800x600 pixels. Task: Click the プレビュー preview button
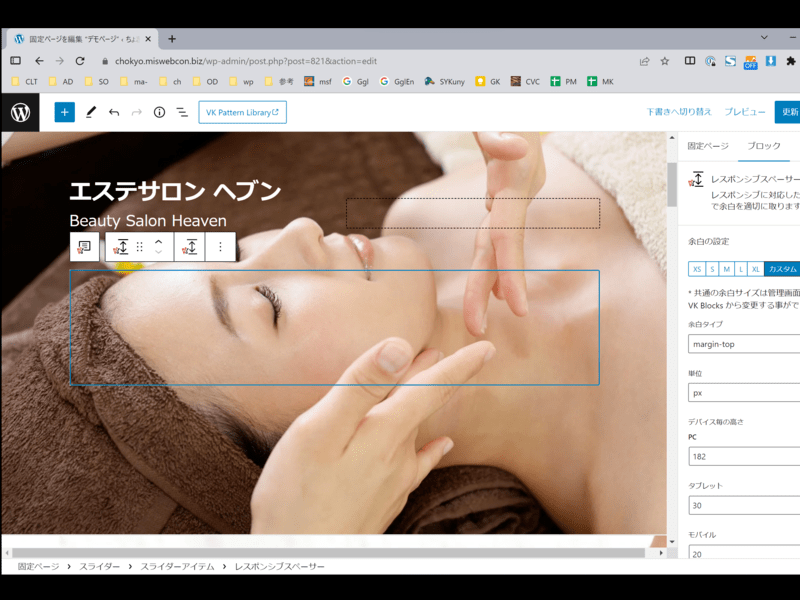pyautogui.click(x=745, y=112)
